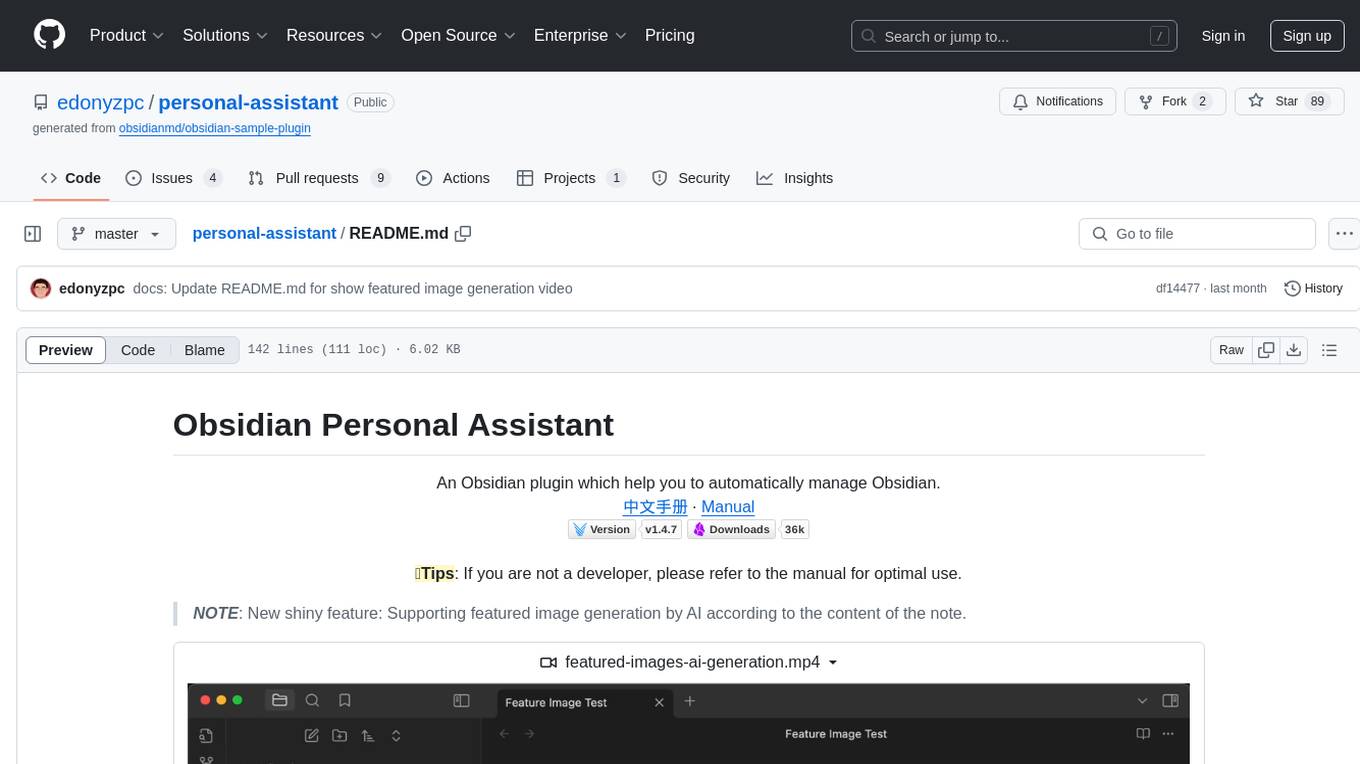Open the Solutions menu
The image size is (1360, 764).
[225, 35]
